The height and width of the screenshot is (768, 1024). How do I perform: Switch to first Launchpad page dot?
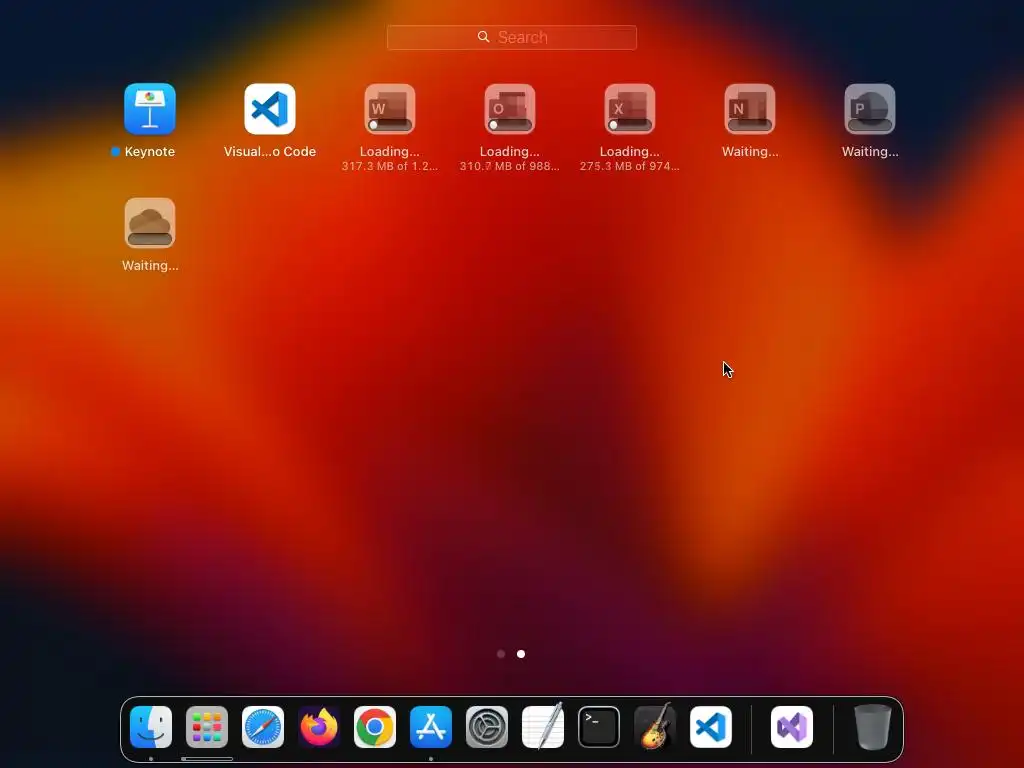tap(501, 654)
